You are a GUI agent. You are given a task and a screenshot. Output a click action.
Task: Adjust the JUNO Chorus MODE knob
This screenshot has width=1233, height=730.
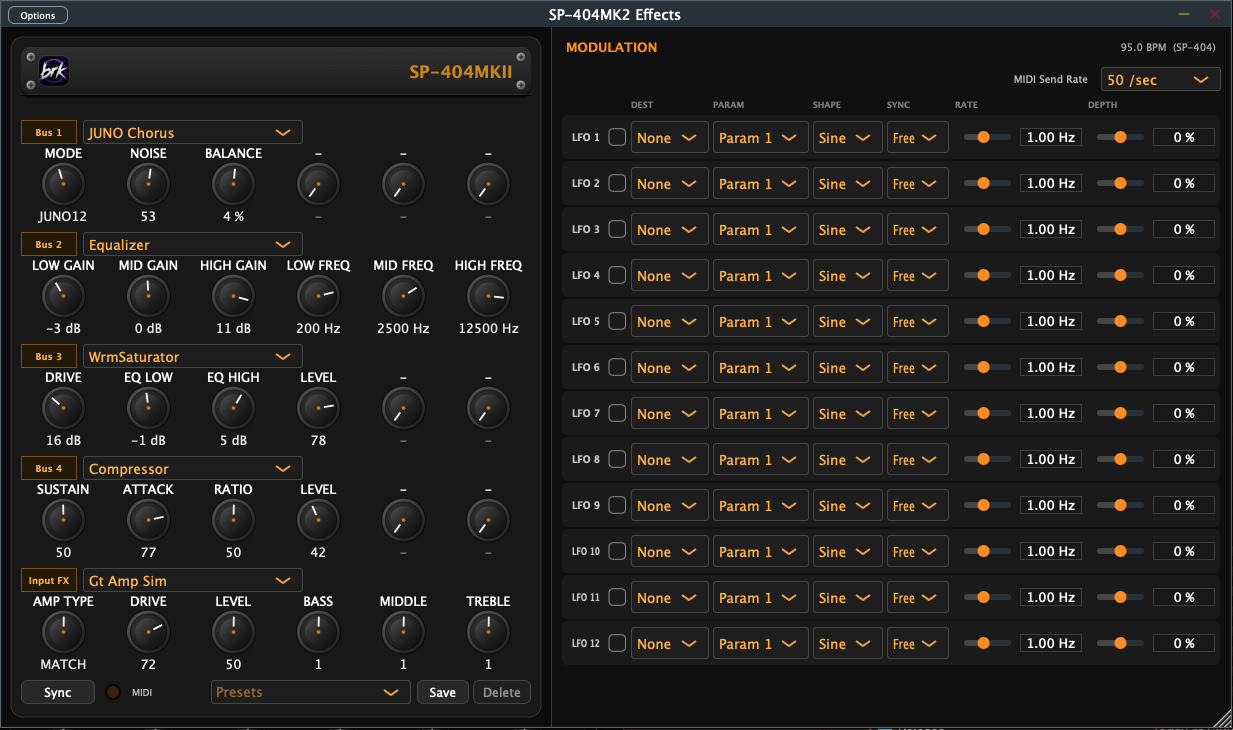click(63, 184)
